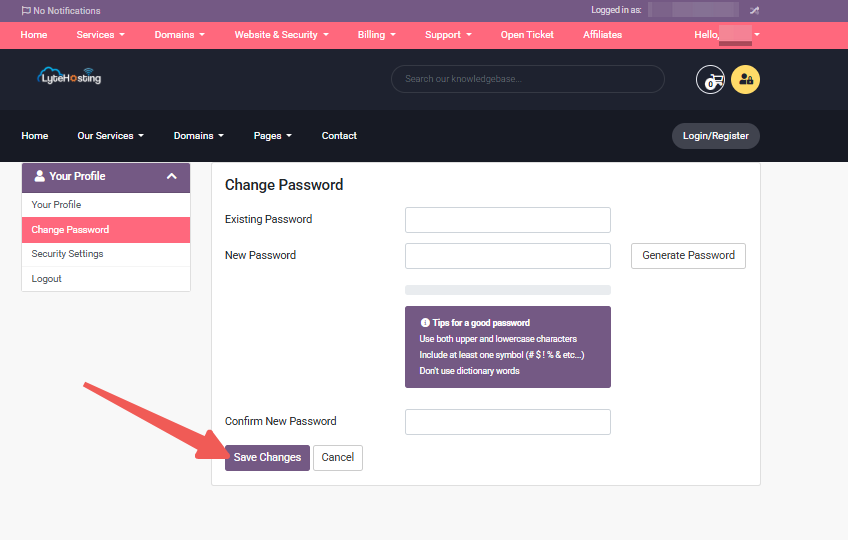Focus the Existing Password field
Viewport: 848px width, 540px height.
(508, 220)
